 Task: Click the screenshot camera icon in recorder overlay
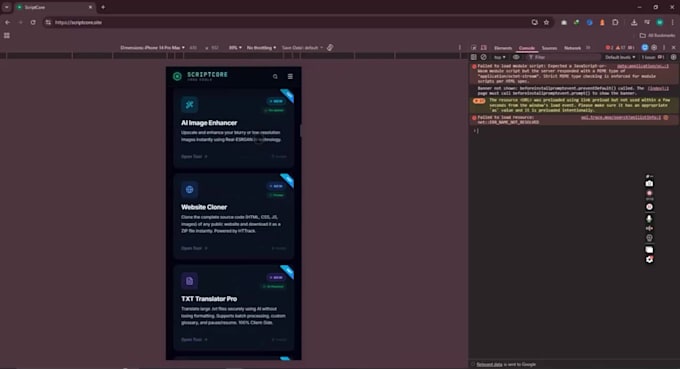(649, 183)
